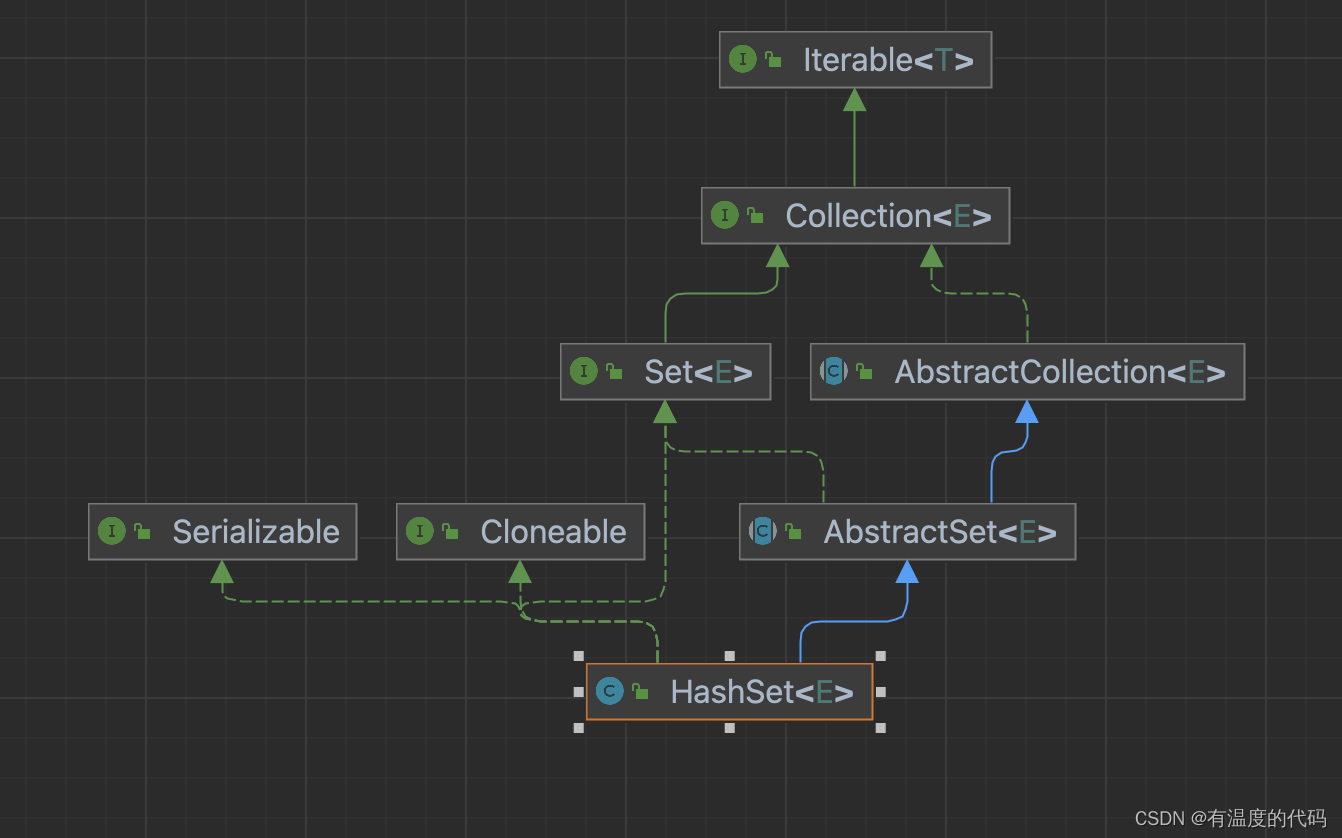Click the public lock icon on Cloneable
The width and height of the screenshot is (1342, 838).
pos(450,532)
